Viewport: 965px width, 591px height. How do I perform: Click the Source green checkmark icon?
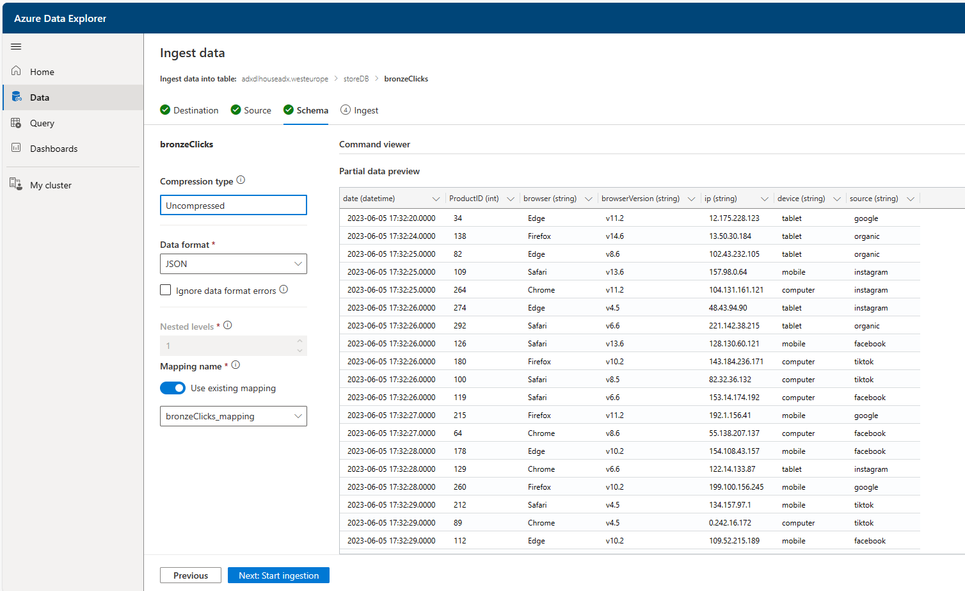tap(236, 110)
